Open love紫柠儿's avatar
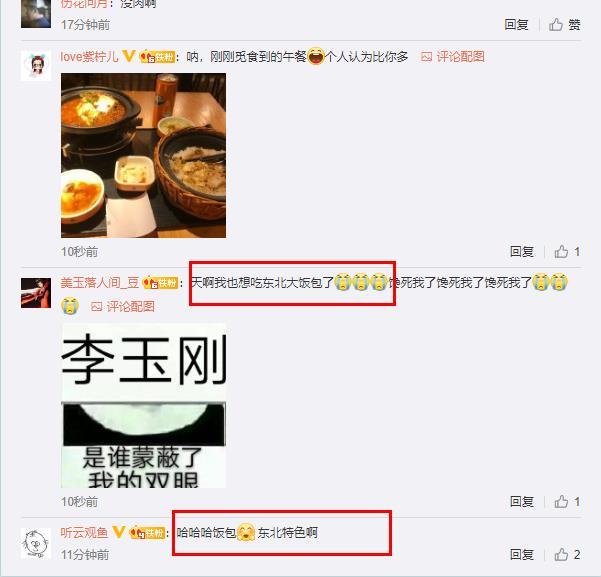 [x=36, y=66]
